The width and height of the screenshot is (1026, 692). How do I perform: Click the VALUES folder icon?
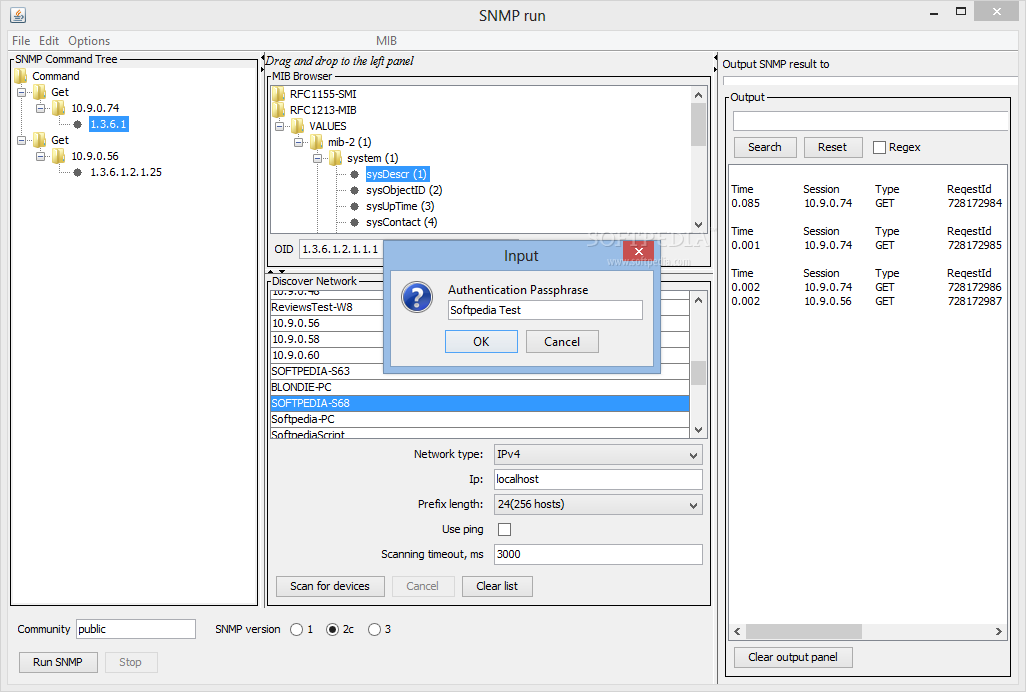298,126
